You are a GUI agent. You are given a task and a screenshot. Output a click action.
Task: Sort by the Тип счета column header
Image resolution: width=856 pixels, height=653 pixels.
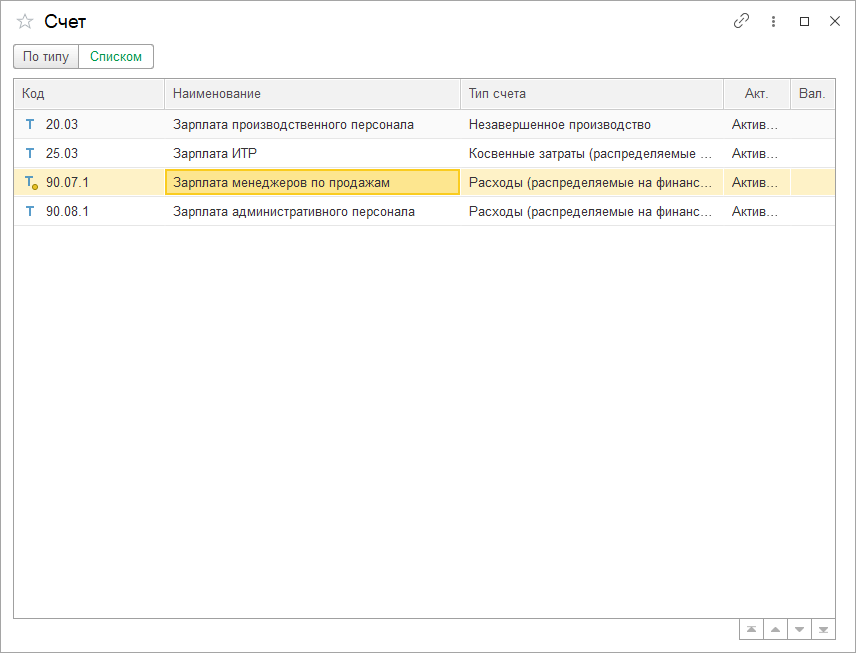[591, 94]
